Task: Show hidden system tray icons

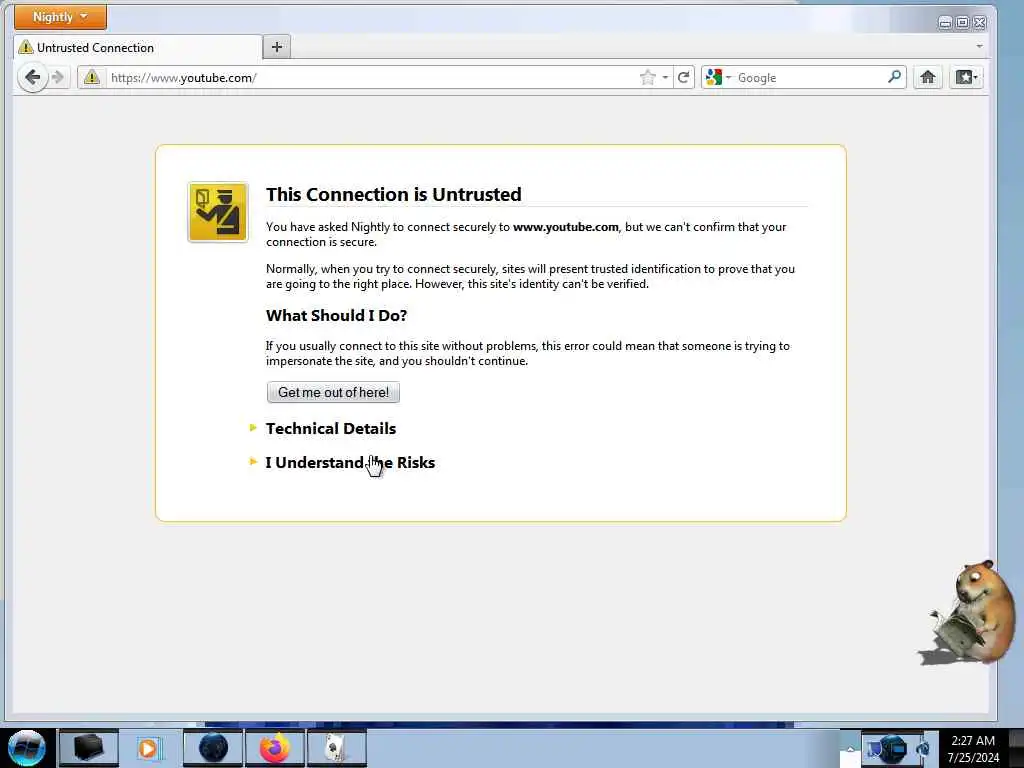Action: click(850, 749)
